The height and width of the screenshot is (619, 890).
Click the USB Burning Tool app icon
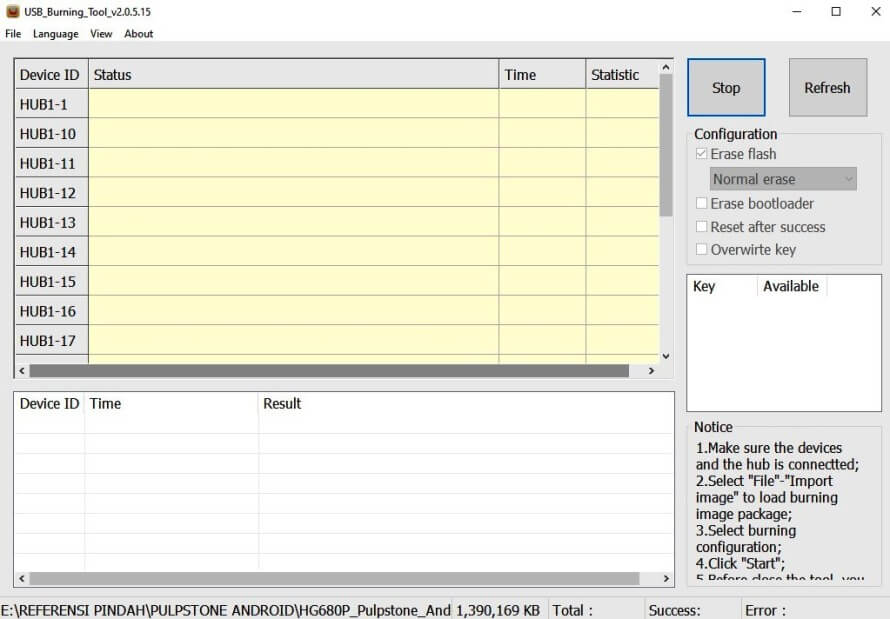click(x=12, y=11)
